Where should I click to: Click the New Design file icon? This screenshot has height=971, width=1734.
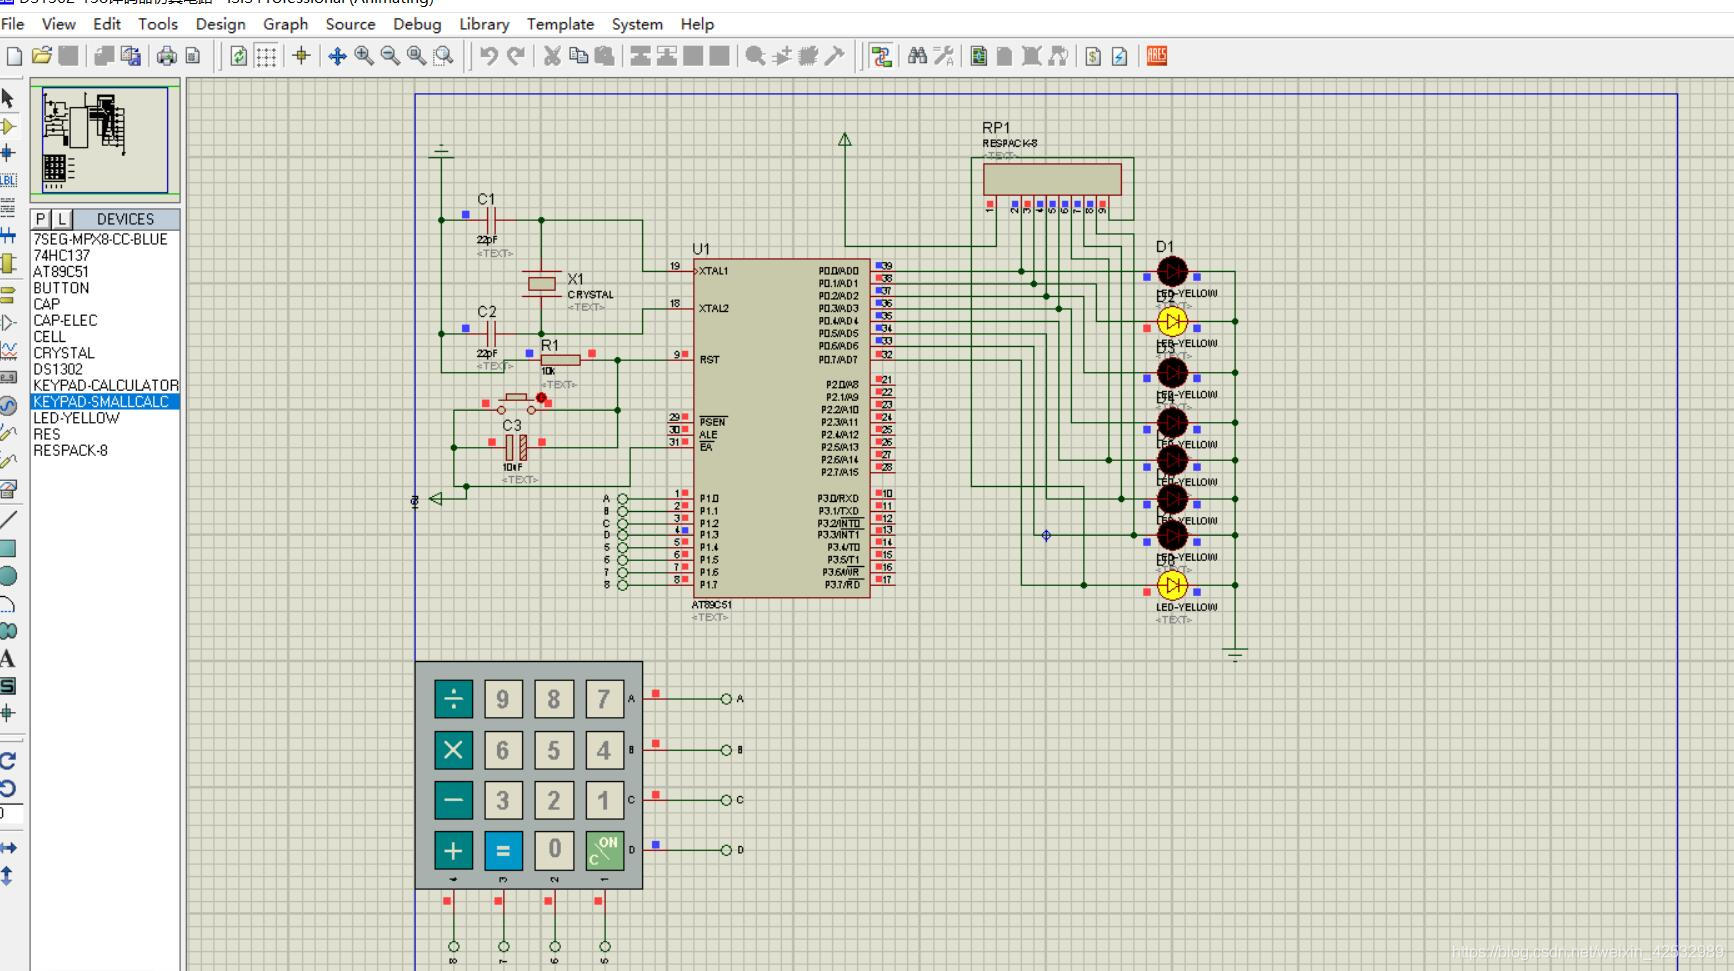(14, 56)
